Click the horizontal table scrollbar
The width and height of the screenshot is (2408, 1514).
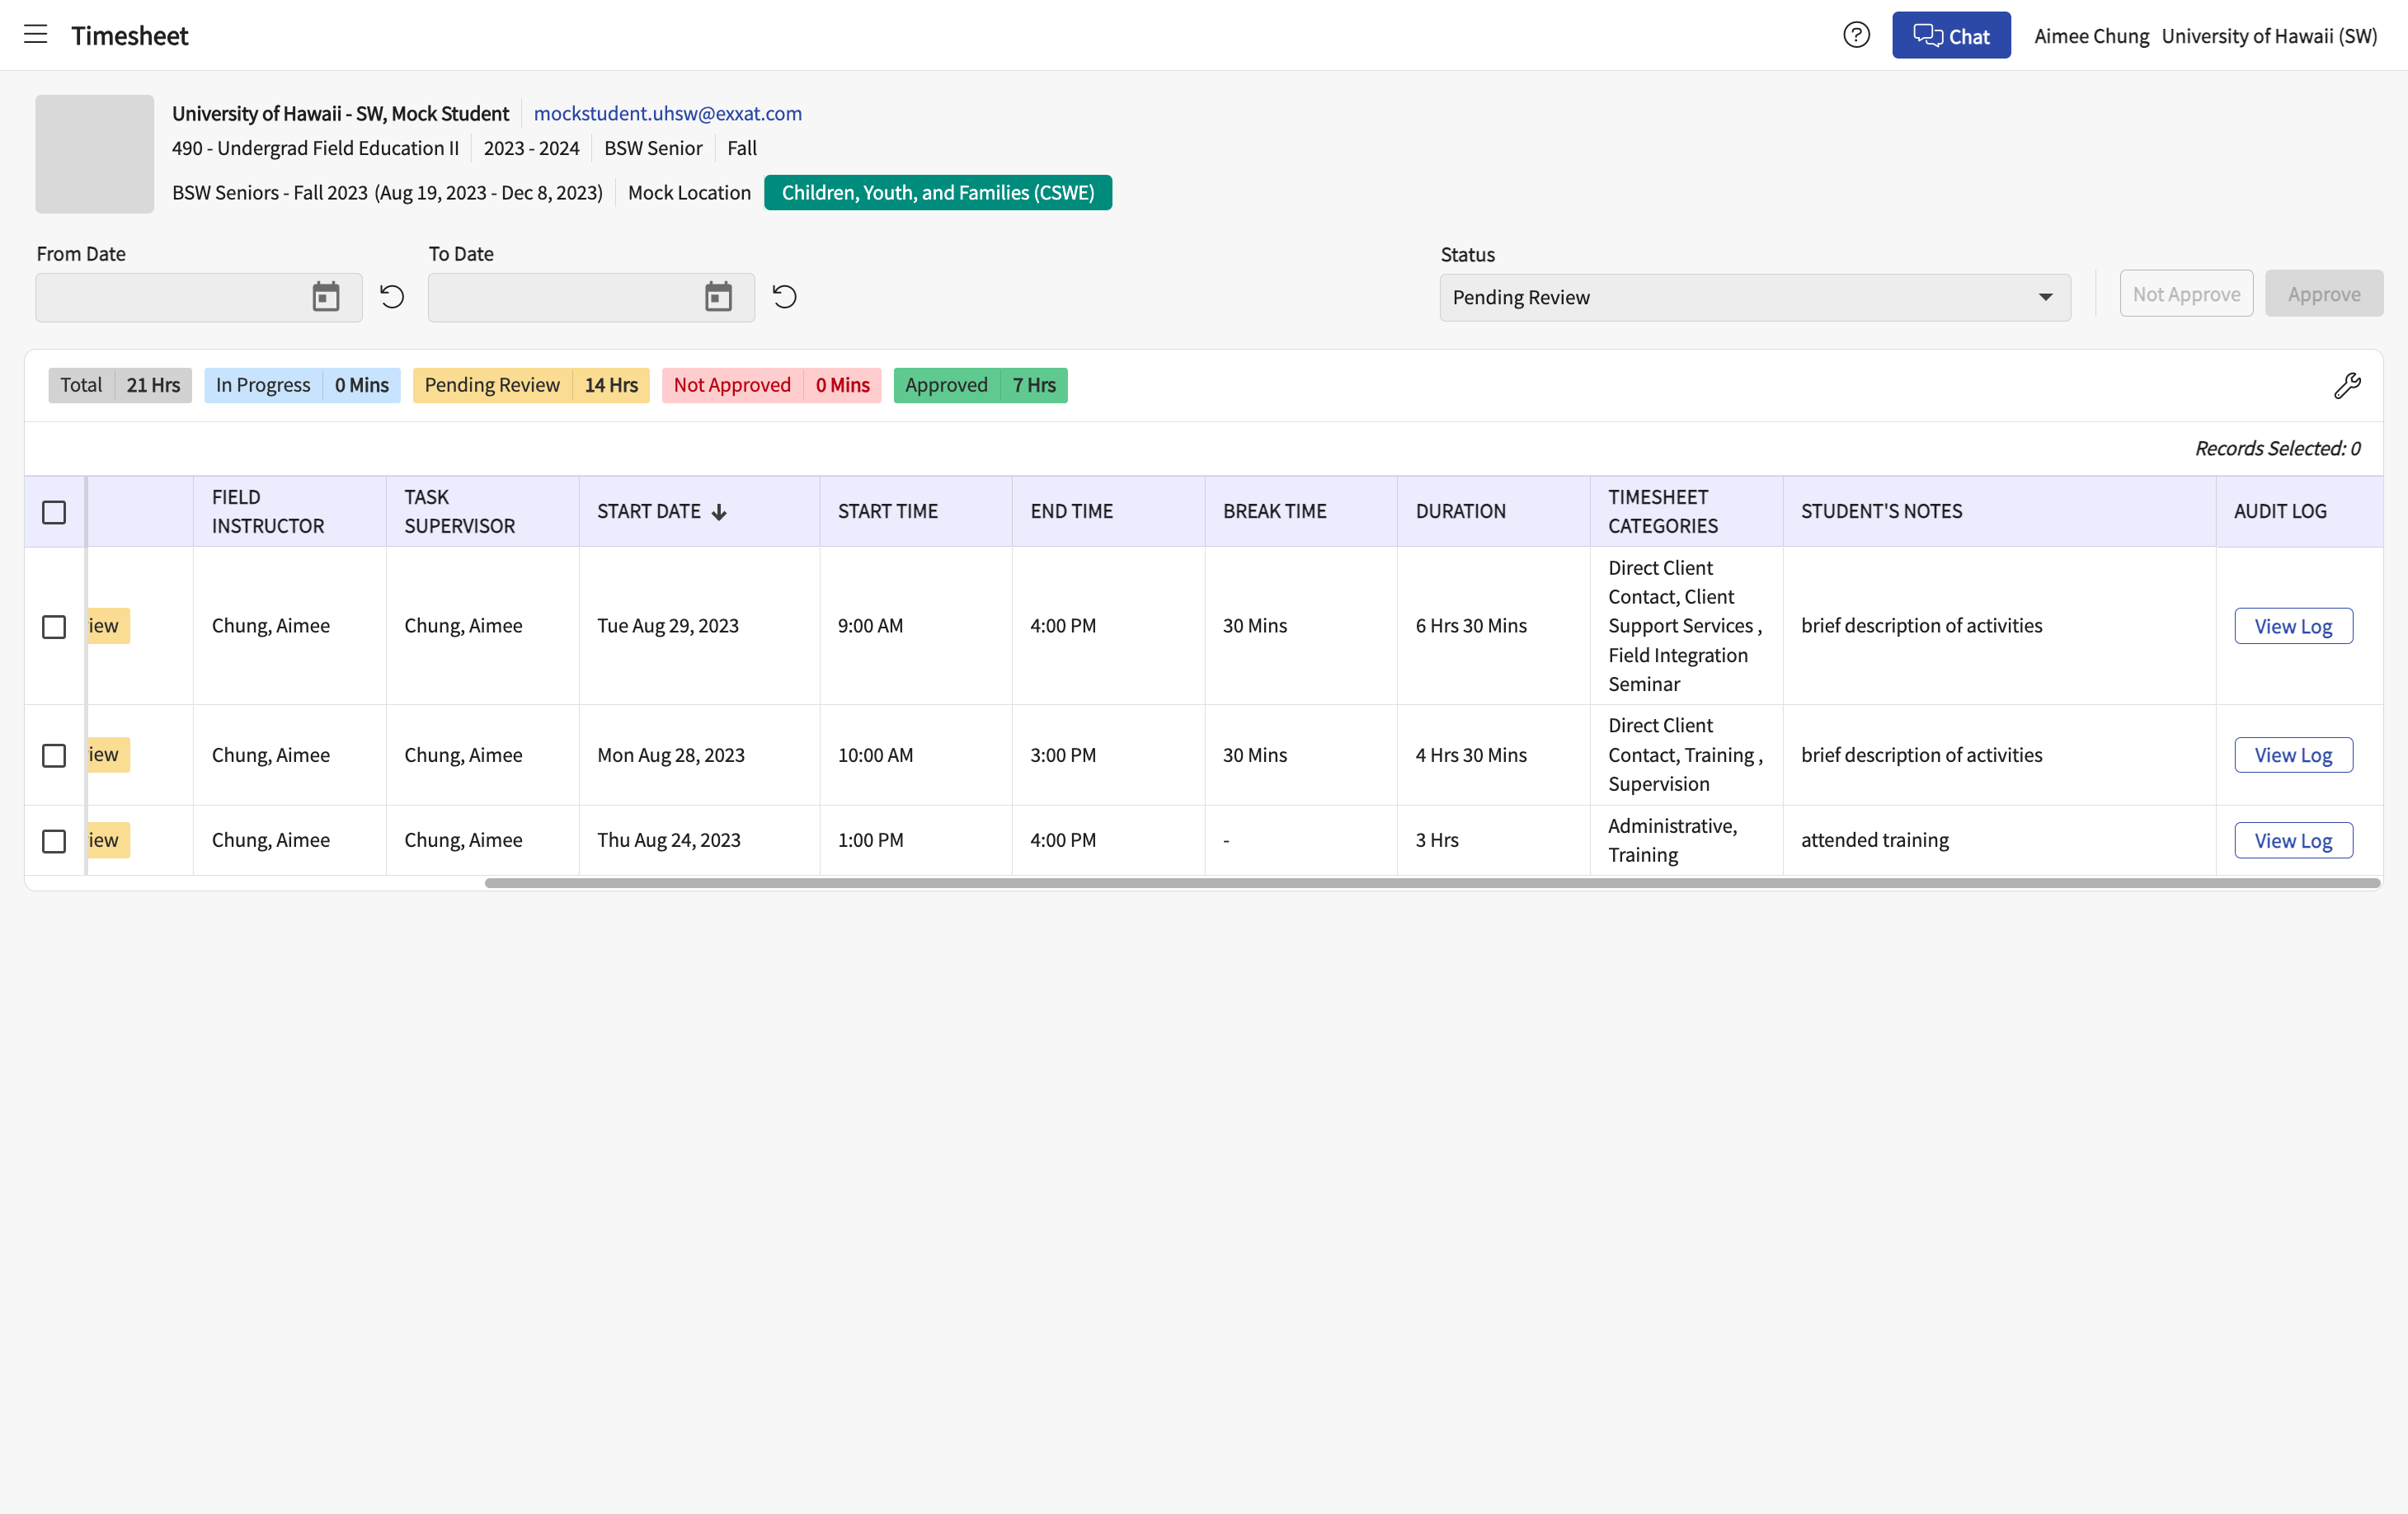(x=1432, y=883)
